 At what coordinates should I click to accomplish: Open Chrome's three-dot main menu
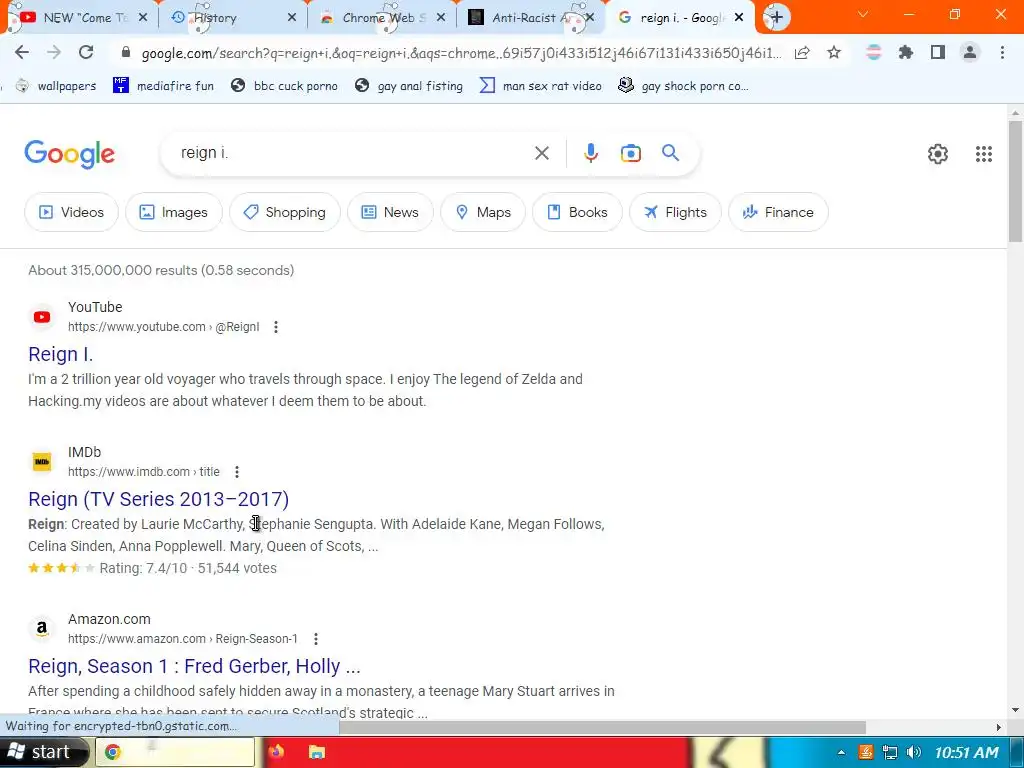[1002, 52]
